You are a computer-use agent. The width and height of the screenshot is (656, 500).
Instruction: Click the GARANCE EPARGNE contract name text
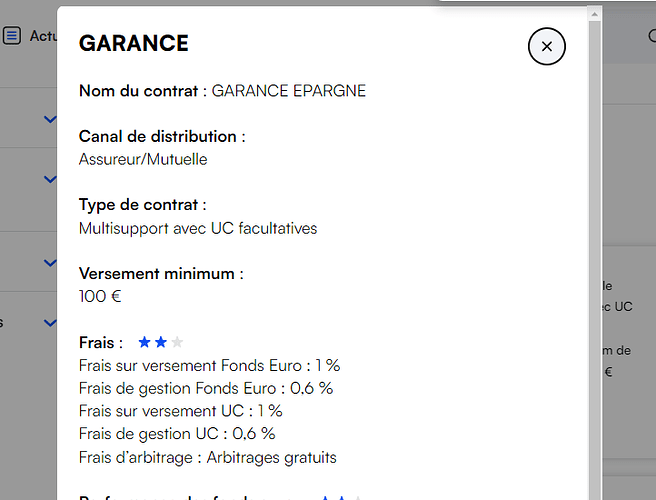[x=289, y=91]
